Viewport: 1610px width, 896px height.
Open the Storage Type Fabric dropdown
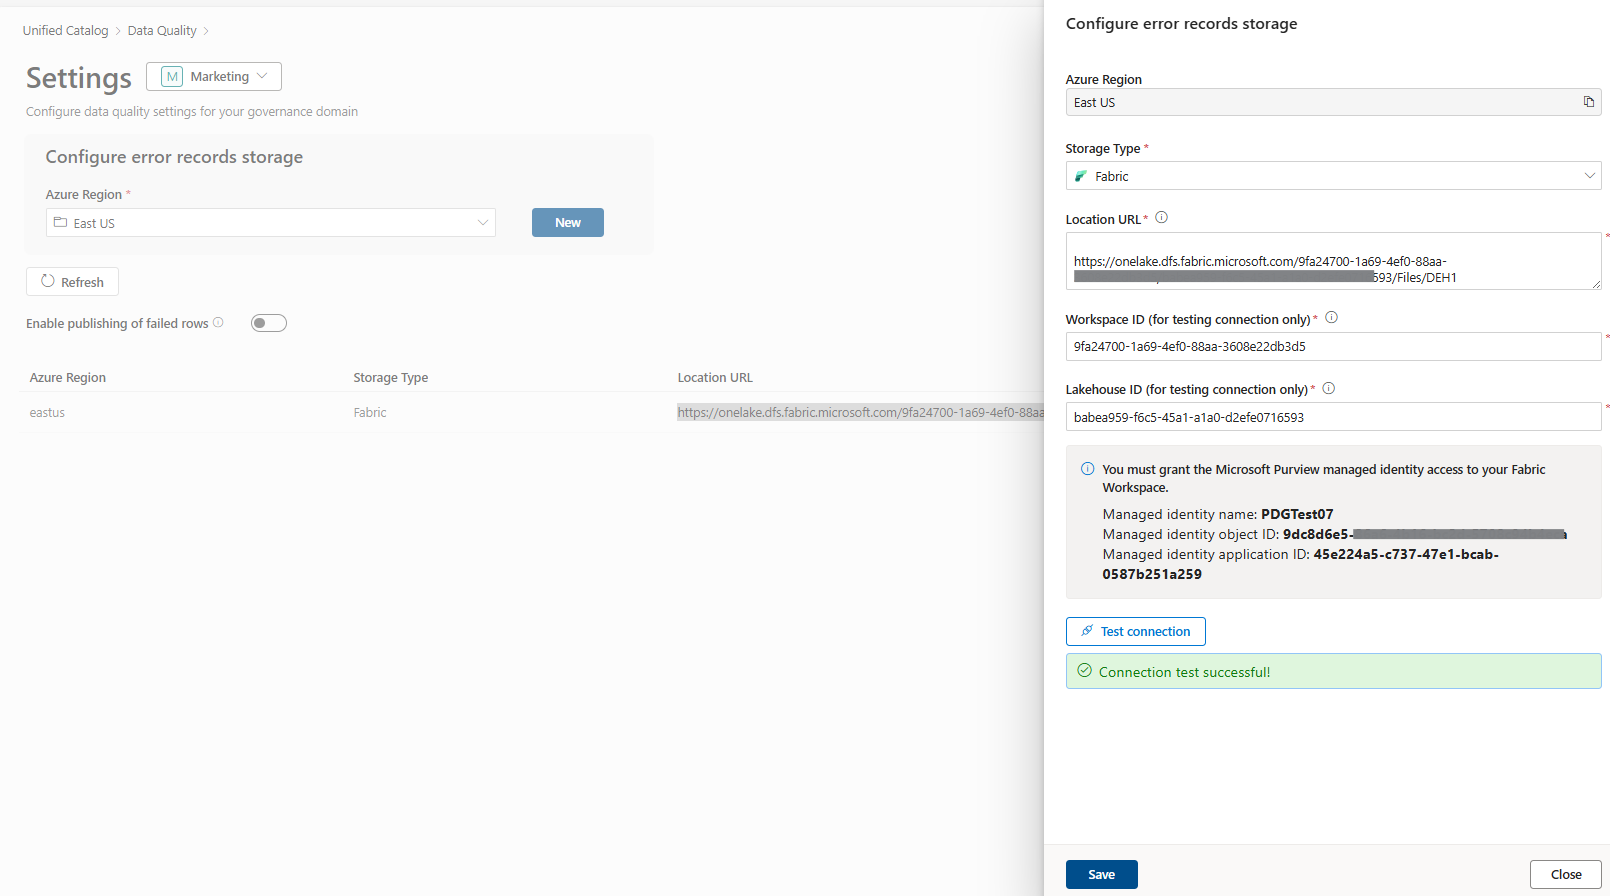[x=1333, y=176]
